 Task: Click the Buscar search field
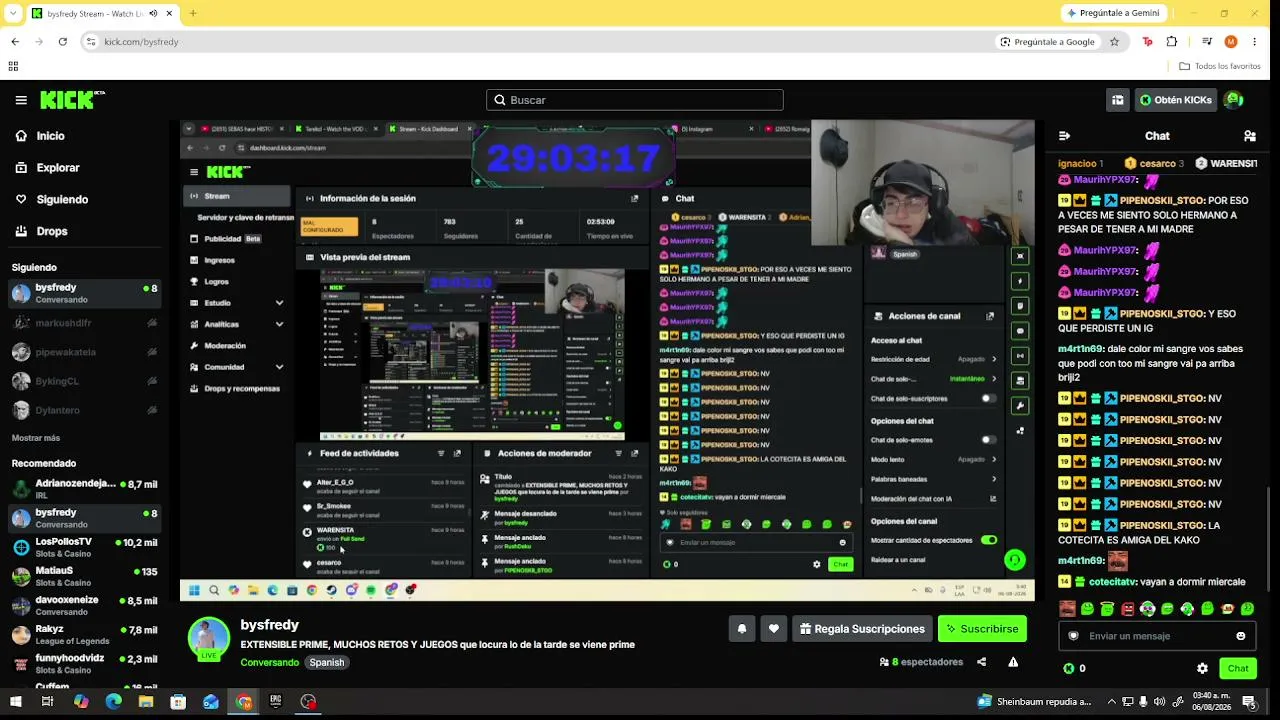click(x=635, y=100)
